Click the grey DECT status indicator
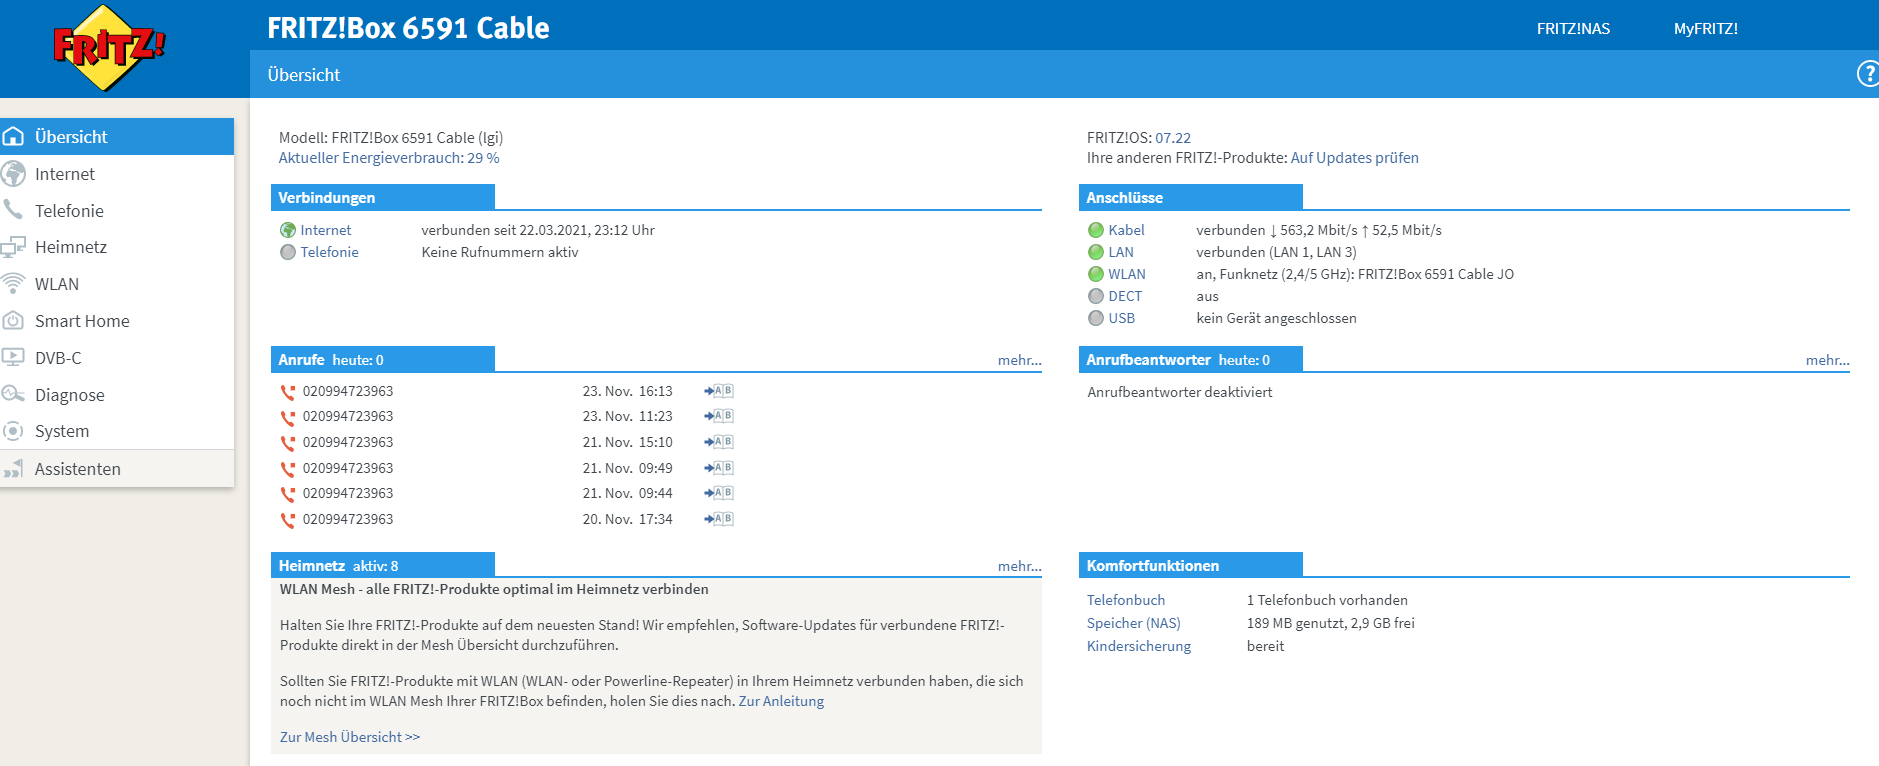The image size is (1879, 766). click(1096, 296)
